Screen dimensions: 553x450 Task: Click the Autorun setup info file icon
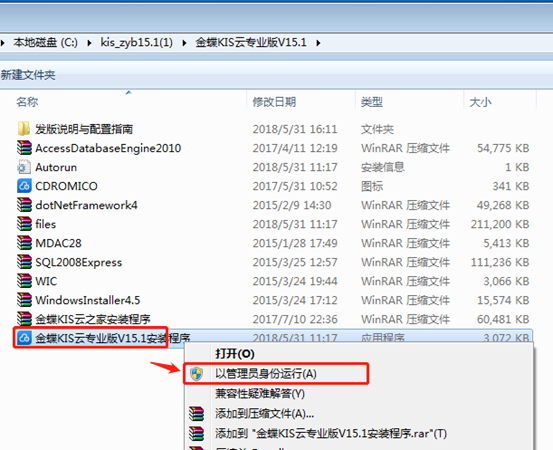click(x=24, y=167)
